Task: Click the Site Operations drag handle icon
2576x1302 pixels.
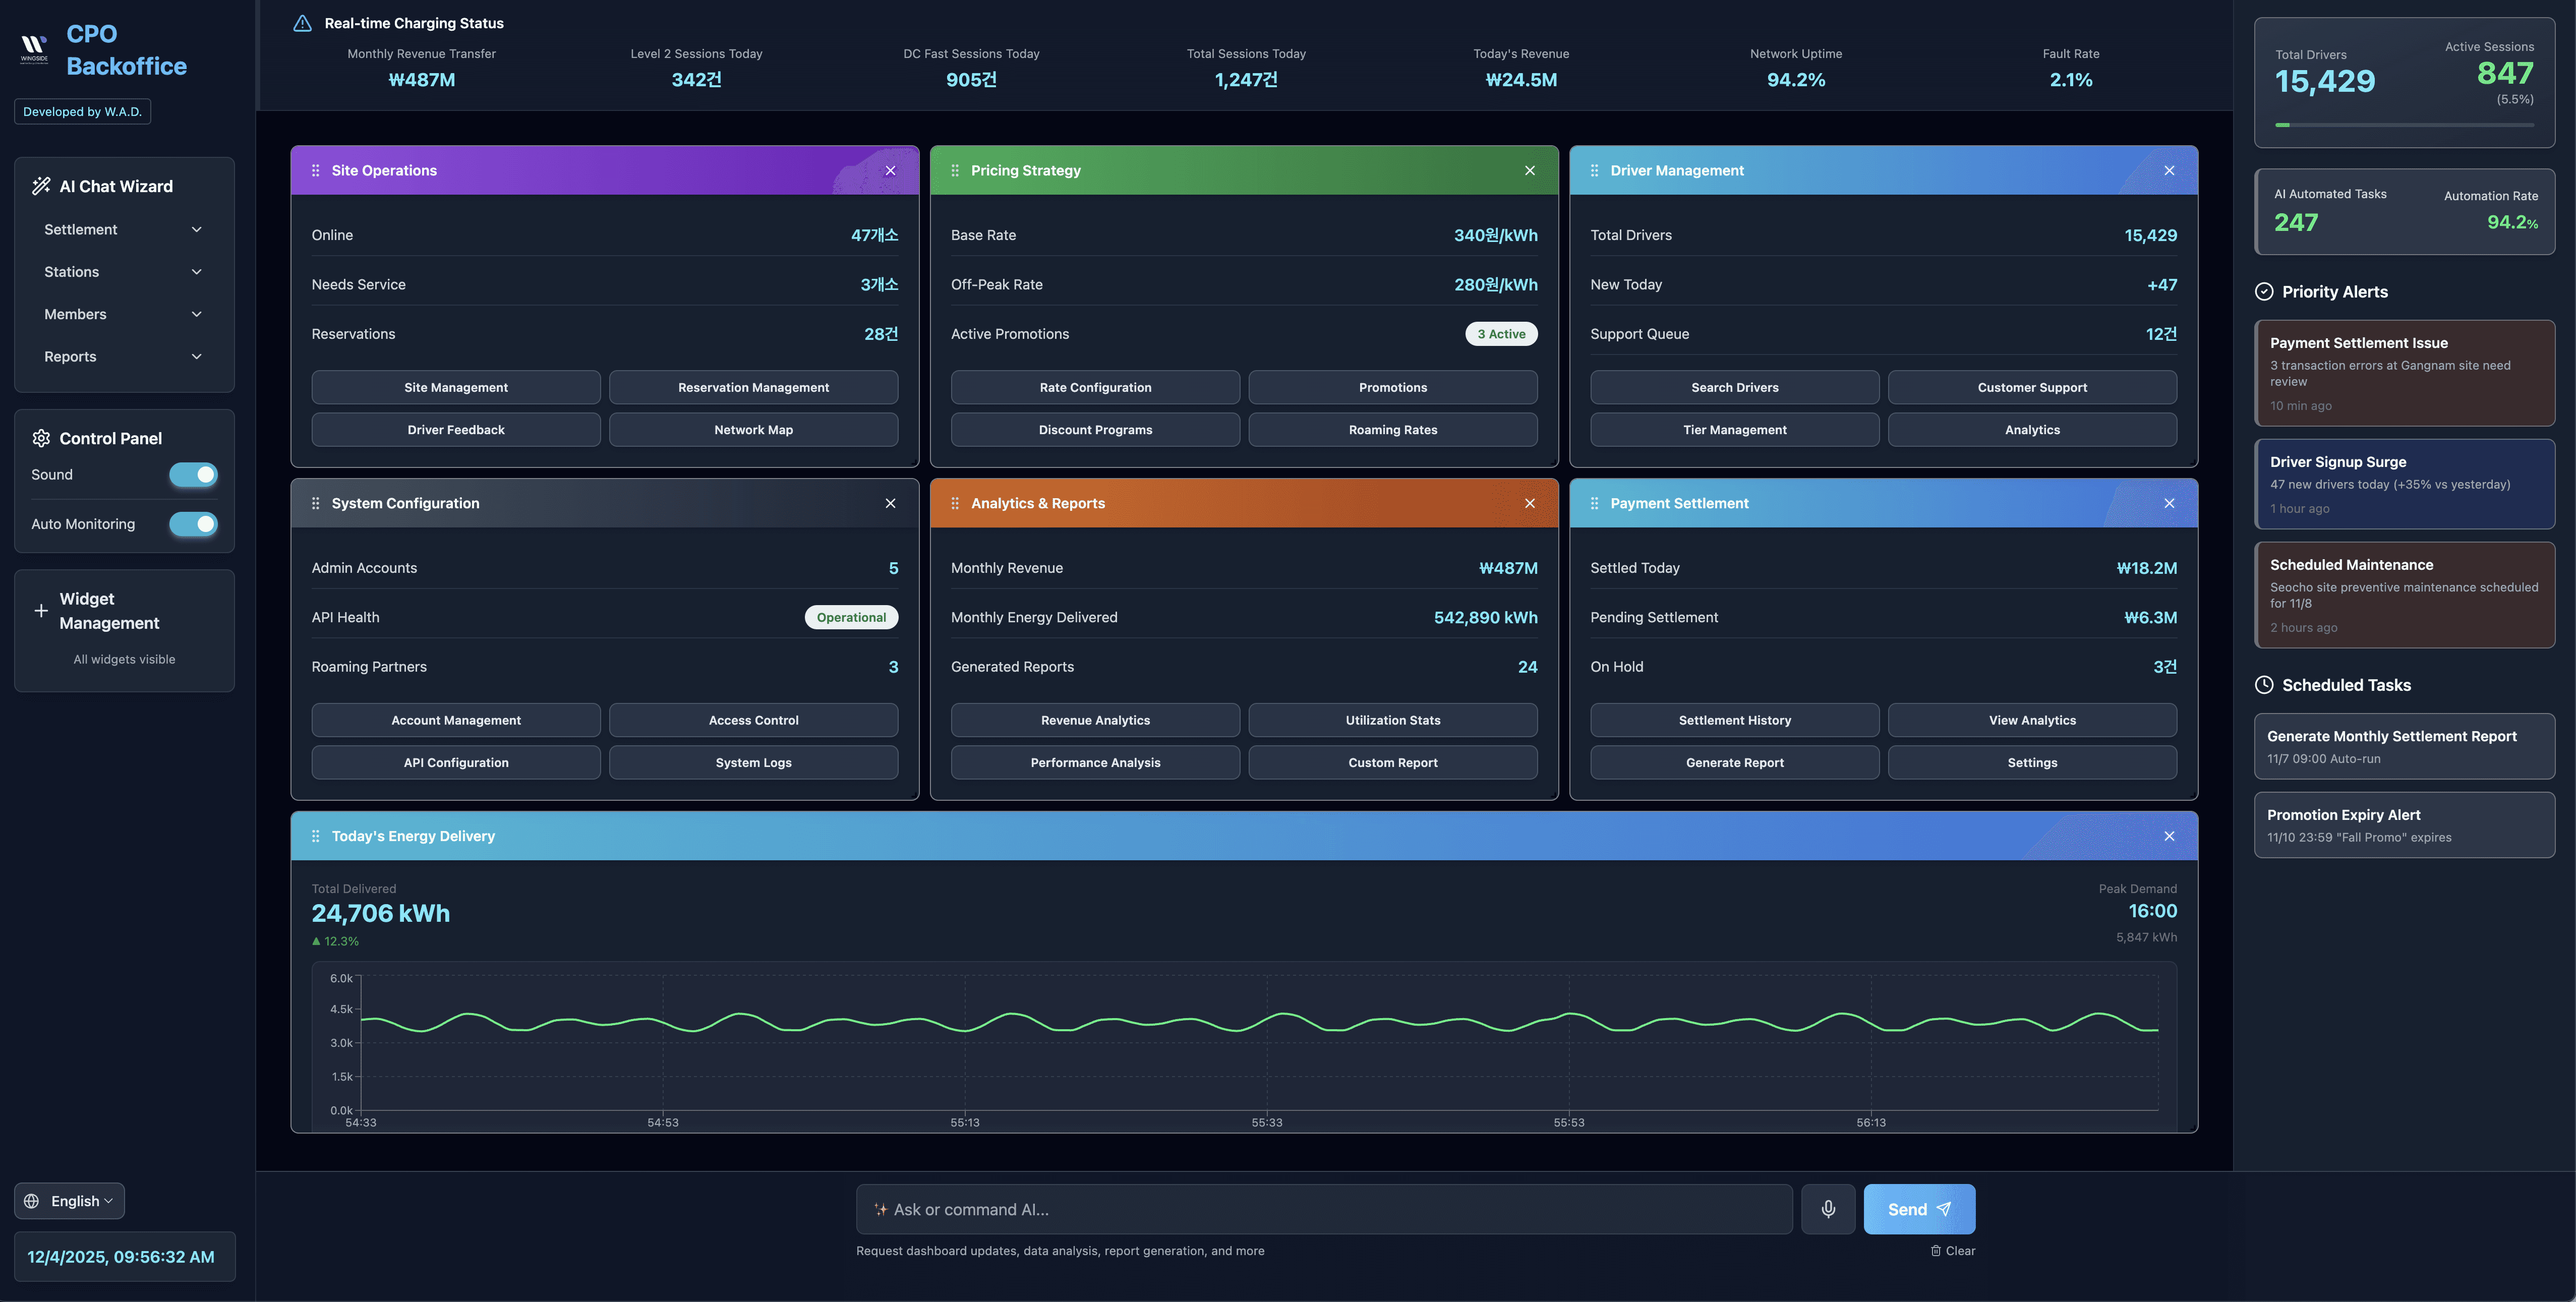Action: pyautogui.click(x=316, y=171)
